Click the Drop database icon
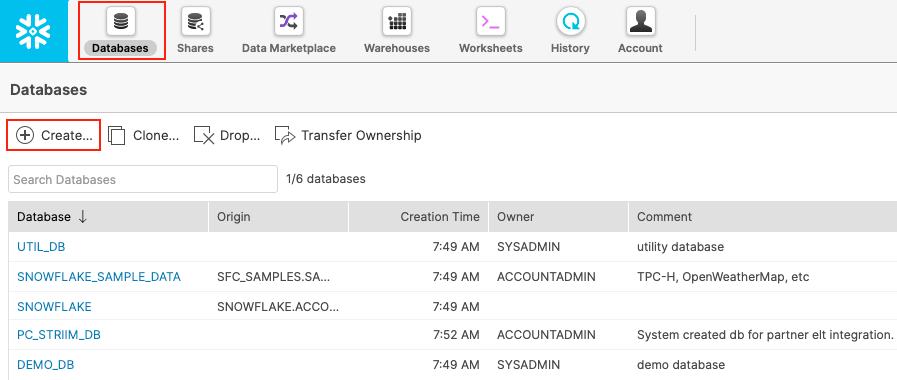Viewport: 897px width, 380px height. [x=204, y=135]
